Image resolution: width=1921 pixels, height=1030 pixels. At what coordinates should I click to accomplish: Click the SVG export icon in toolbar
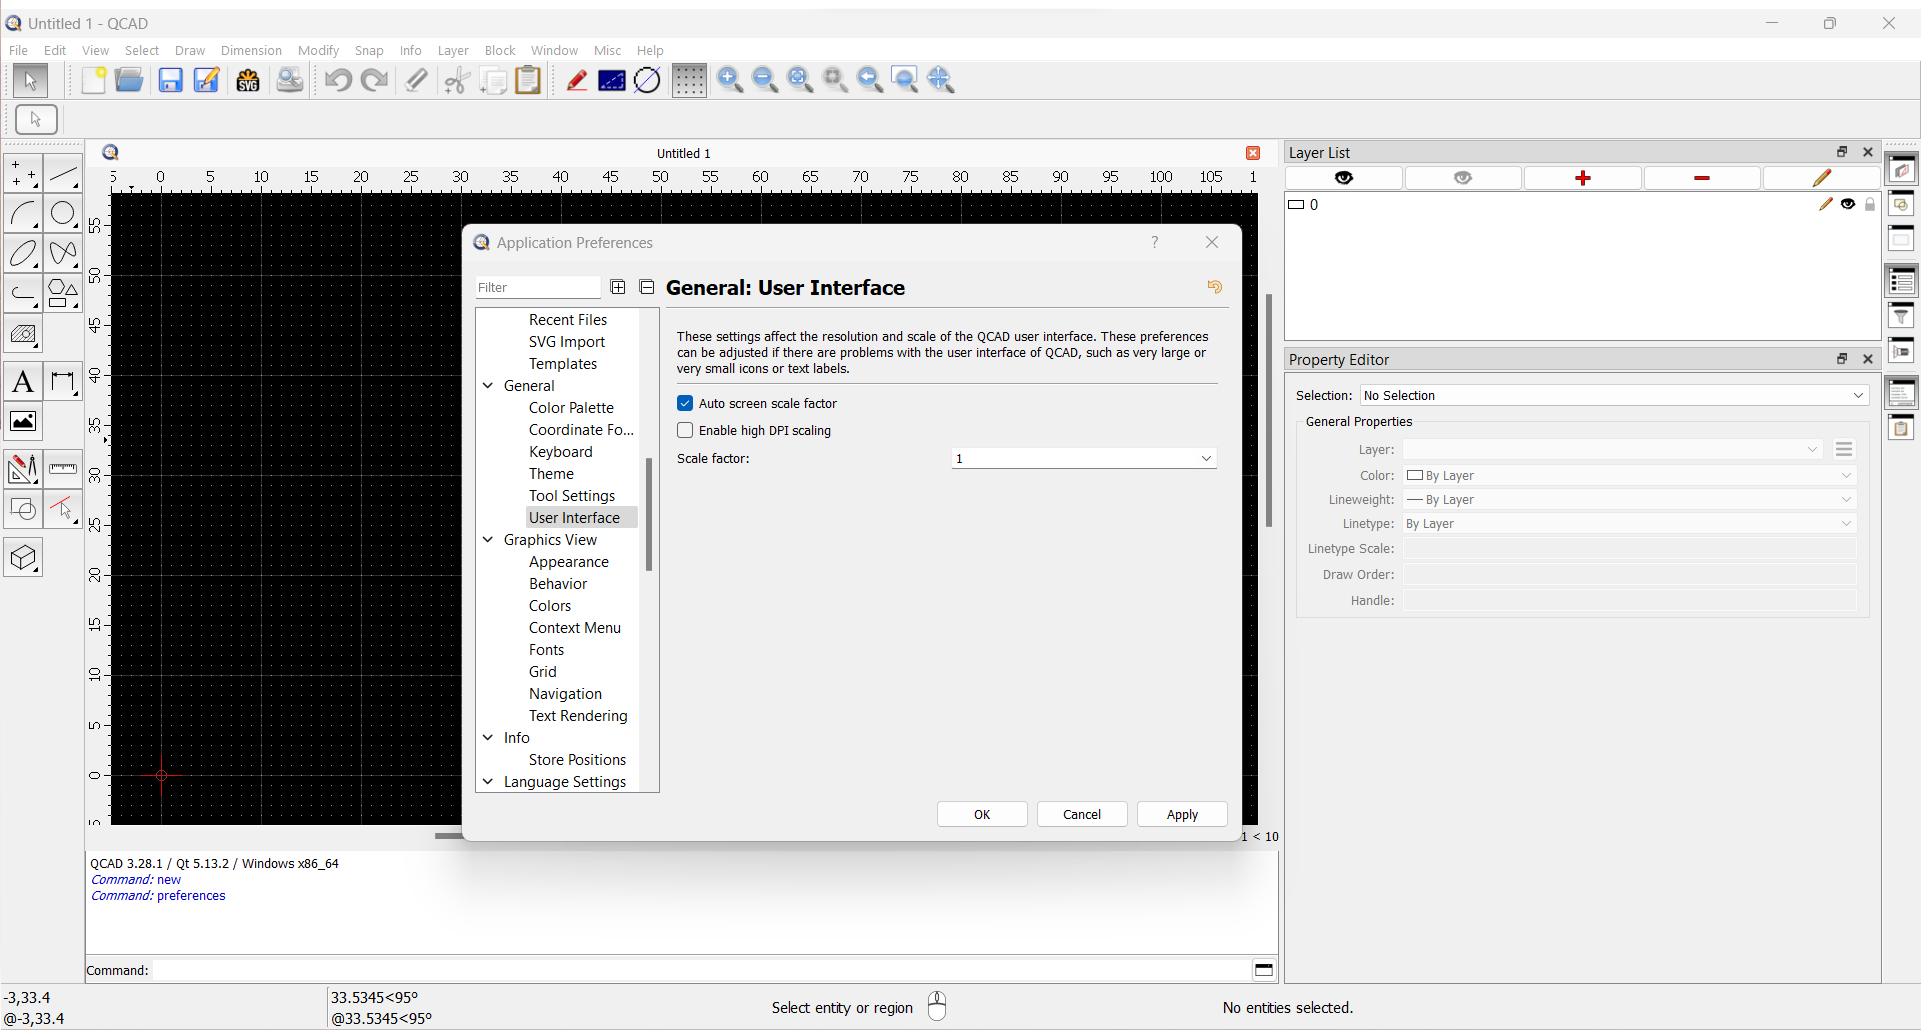[248, 80]
